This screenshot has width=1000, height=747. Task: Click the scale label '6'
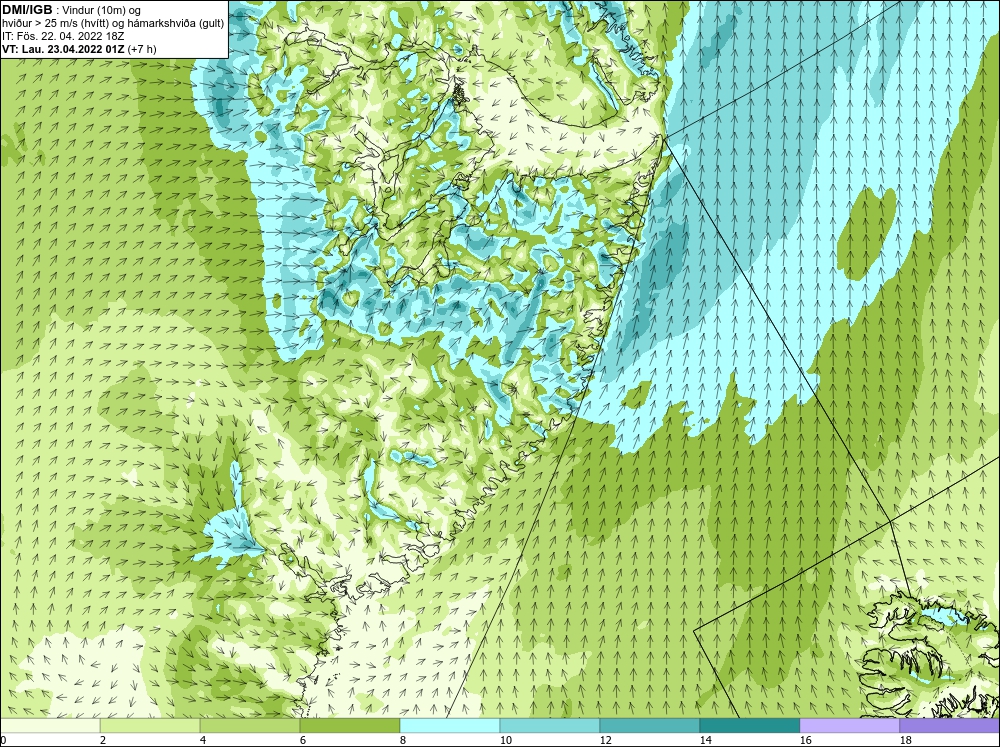(304, 740)
